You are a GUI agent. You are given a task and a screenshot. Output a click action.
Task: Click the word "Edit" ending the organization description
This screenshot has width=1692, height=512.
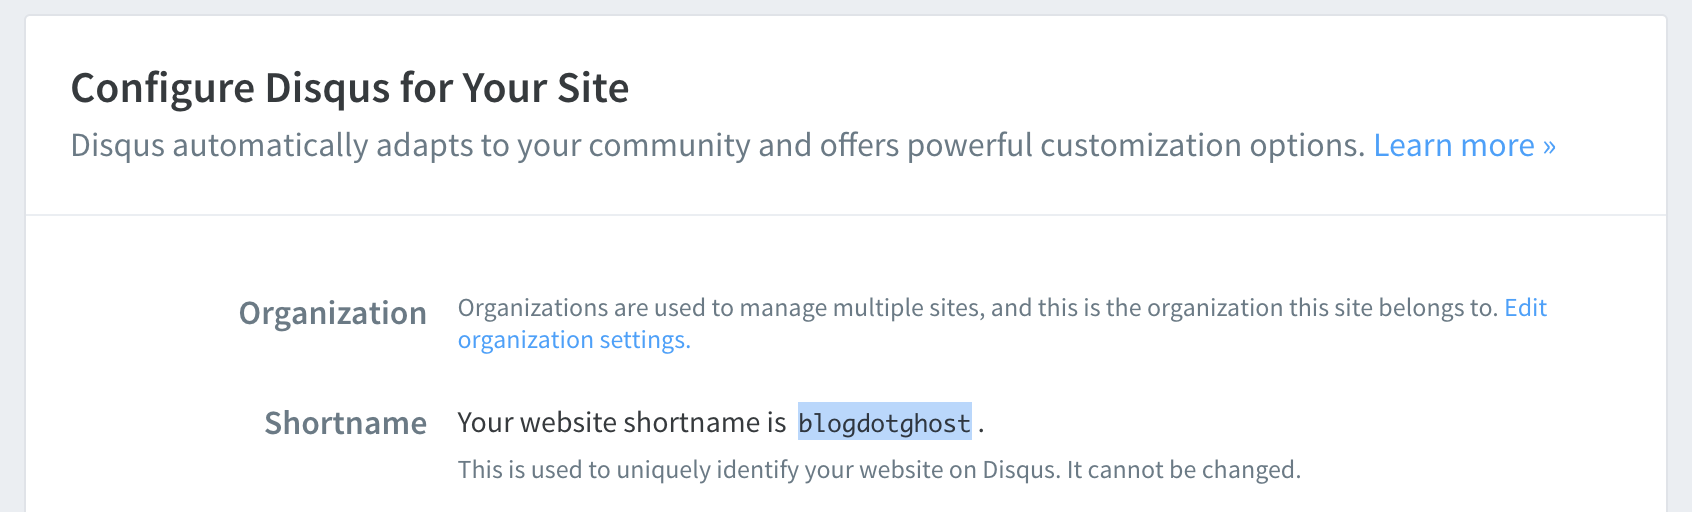[x=1525, y=308]
